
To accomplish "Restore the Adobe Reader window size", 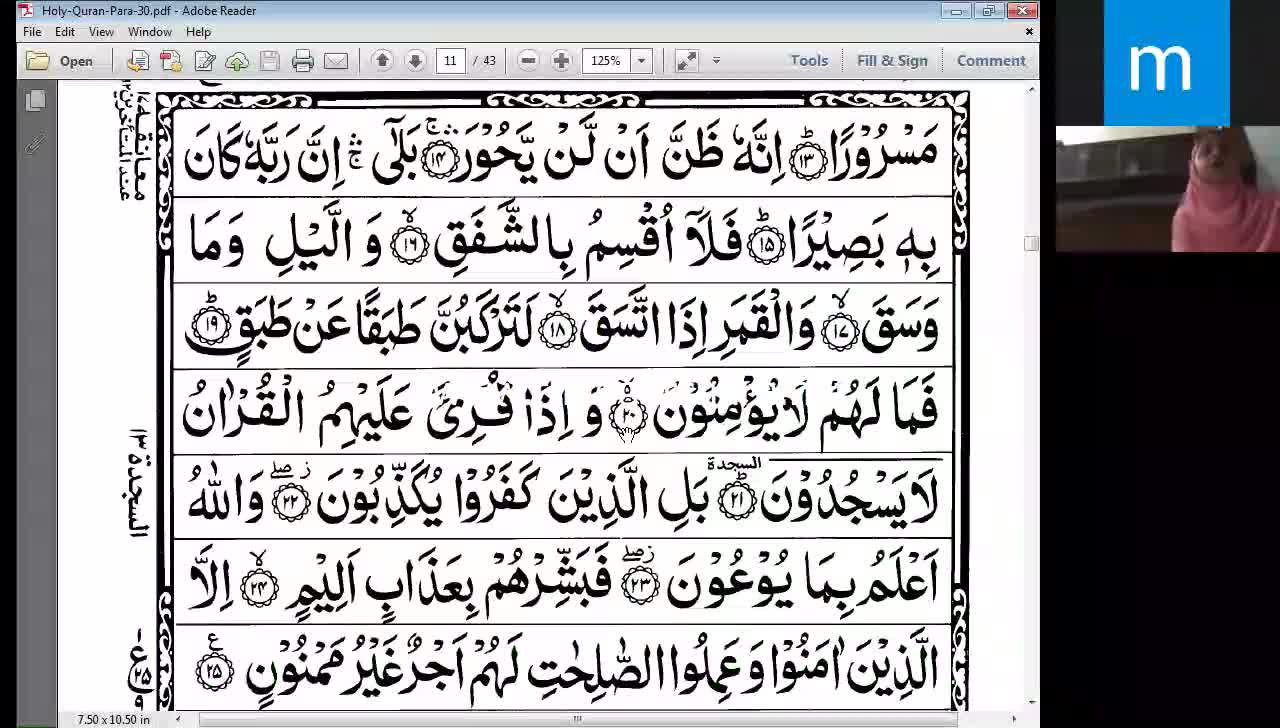I will pos(989,11).
